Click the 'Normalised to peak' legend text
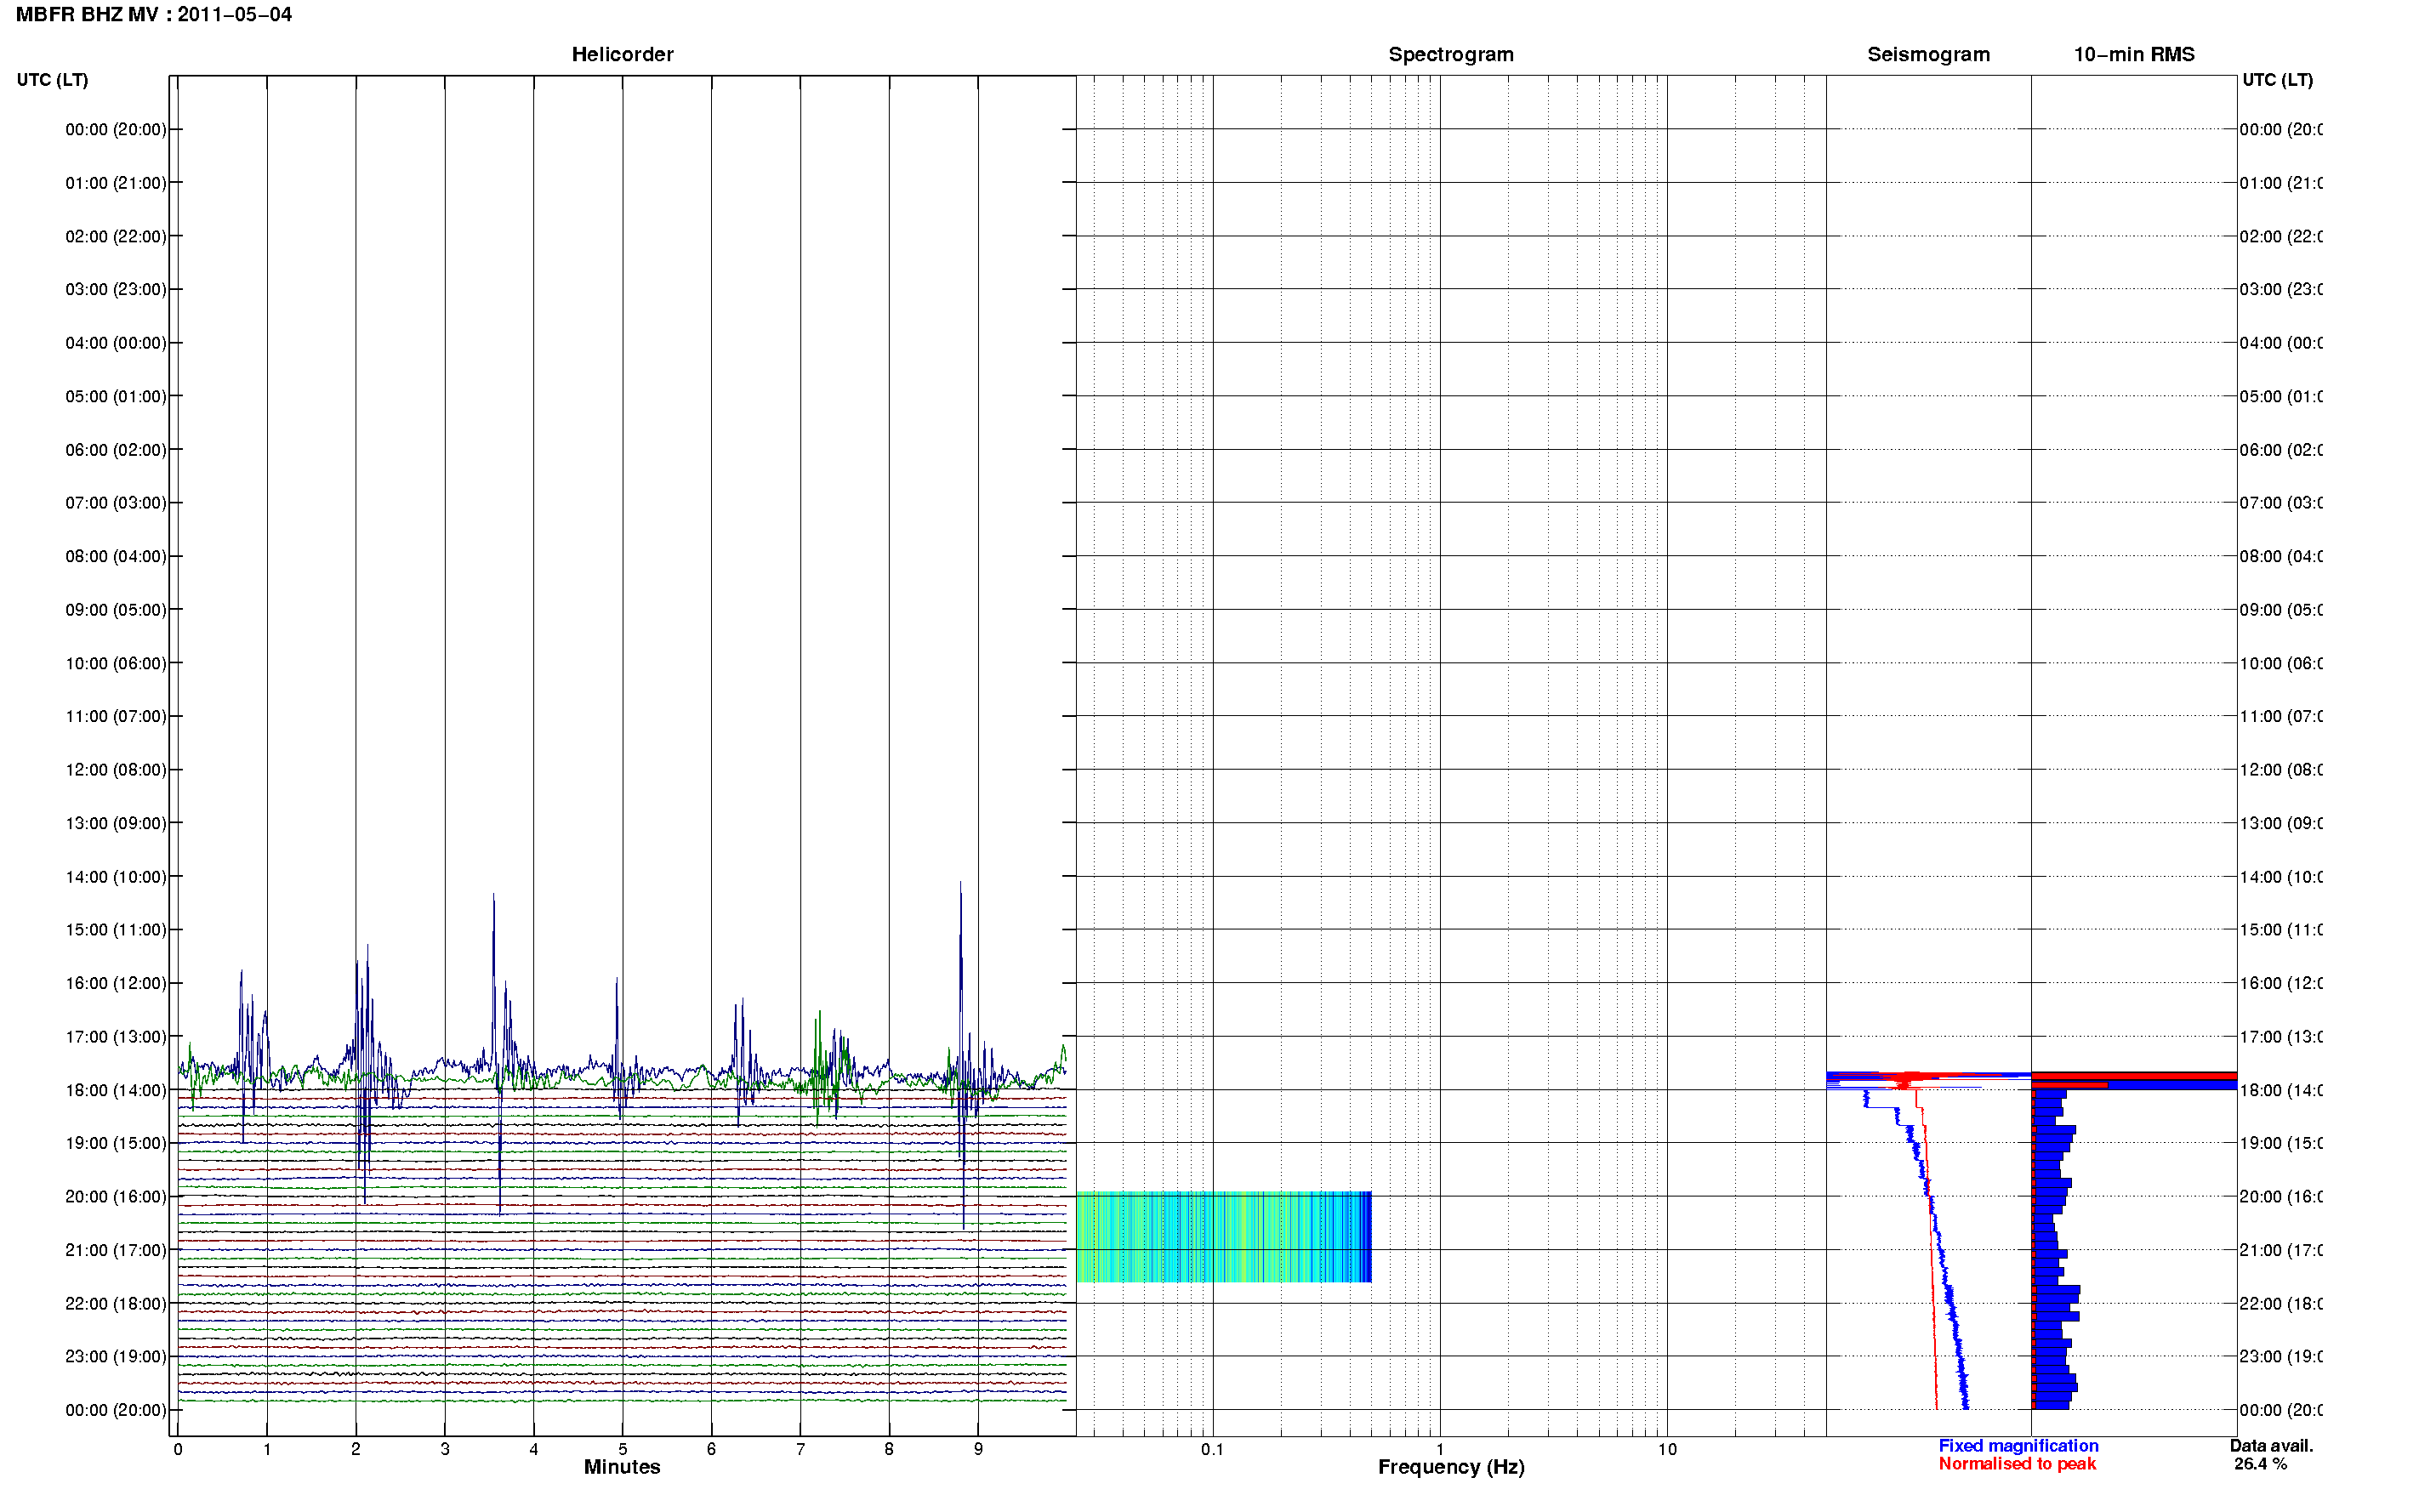The height and width of the screenshot is (1512, 2419). click(x=2017, y=1464)
